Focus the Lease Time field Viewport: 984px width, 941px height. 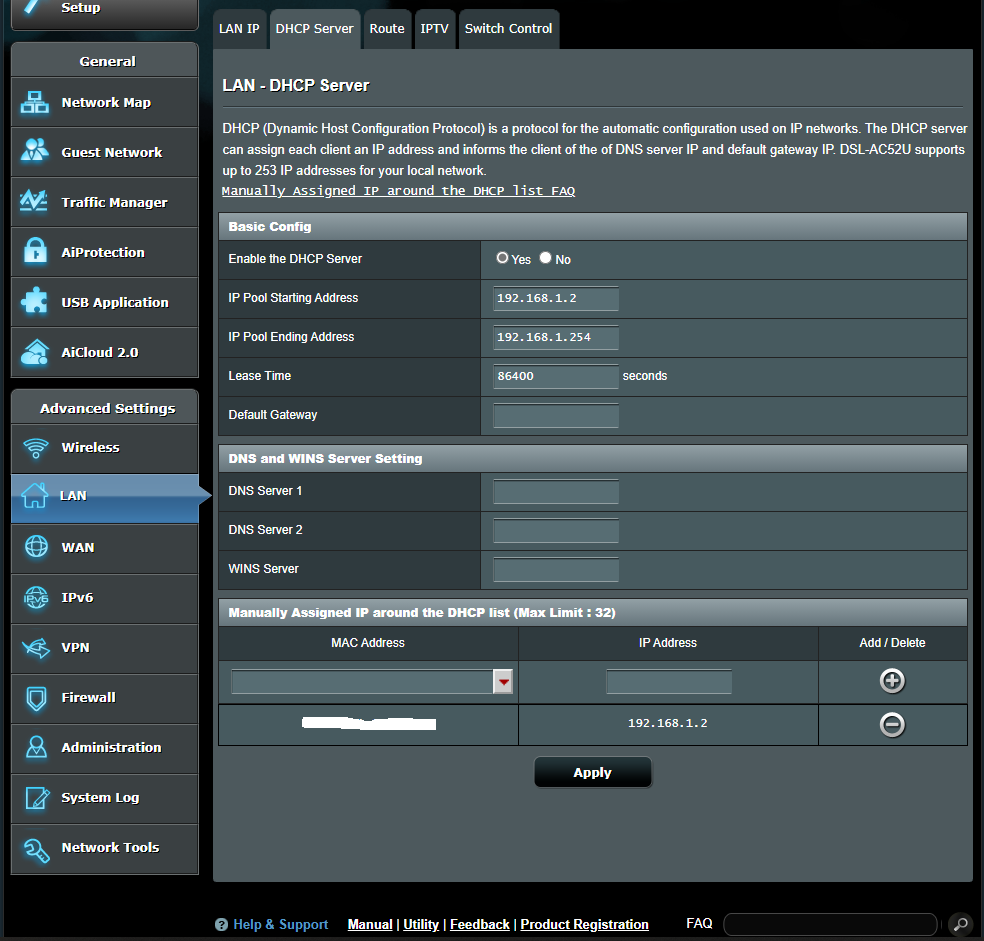[556, 377]
